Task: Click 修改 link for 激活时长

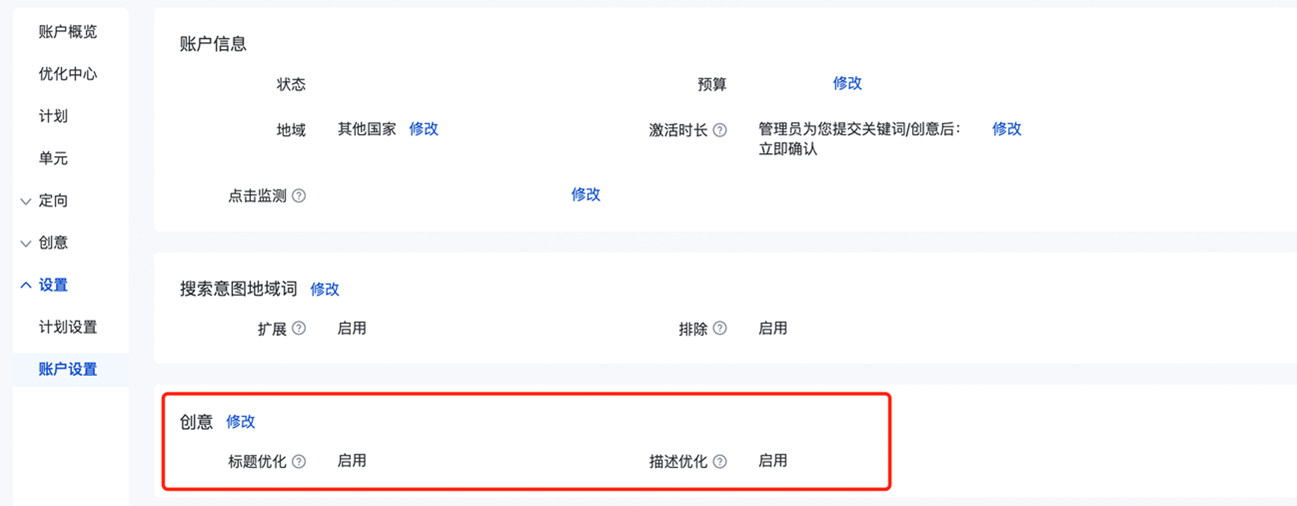Action: point(1007,128)
